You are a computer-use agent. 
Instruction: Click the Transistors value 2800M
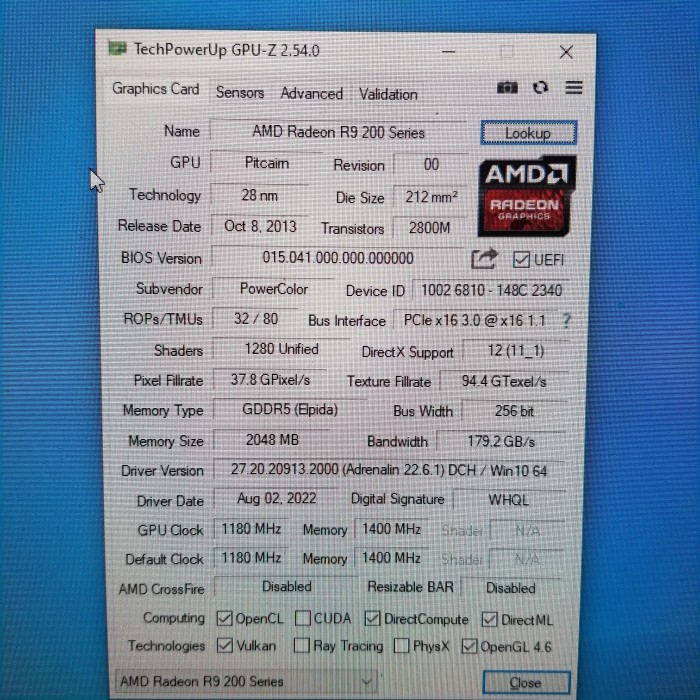click(x=429, y=228)
